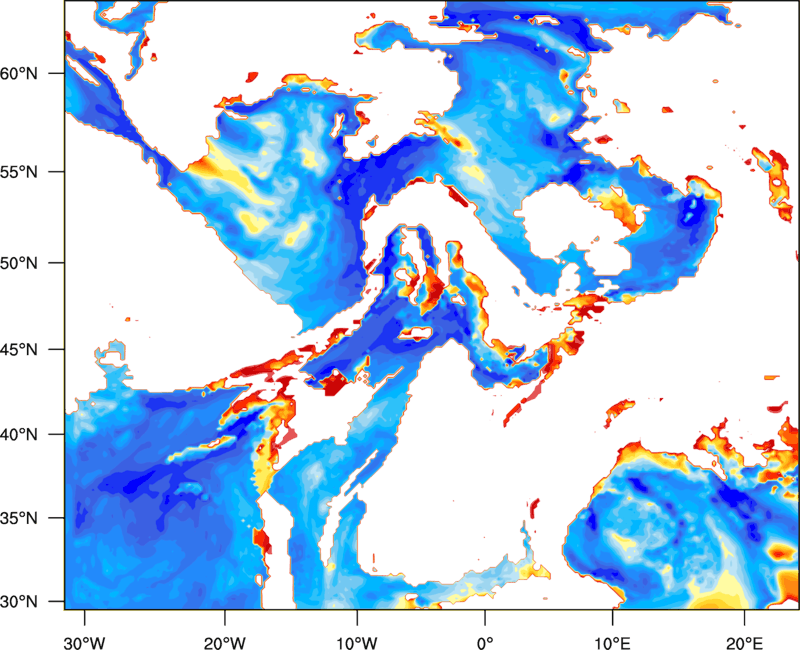800x650 pixels.
Task: Click the 50°N latitude label
Action: [19, 263]
